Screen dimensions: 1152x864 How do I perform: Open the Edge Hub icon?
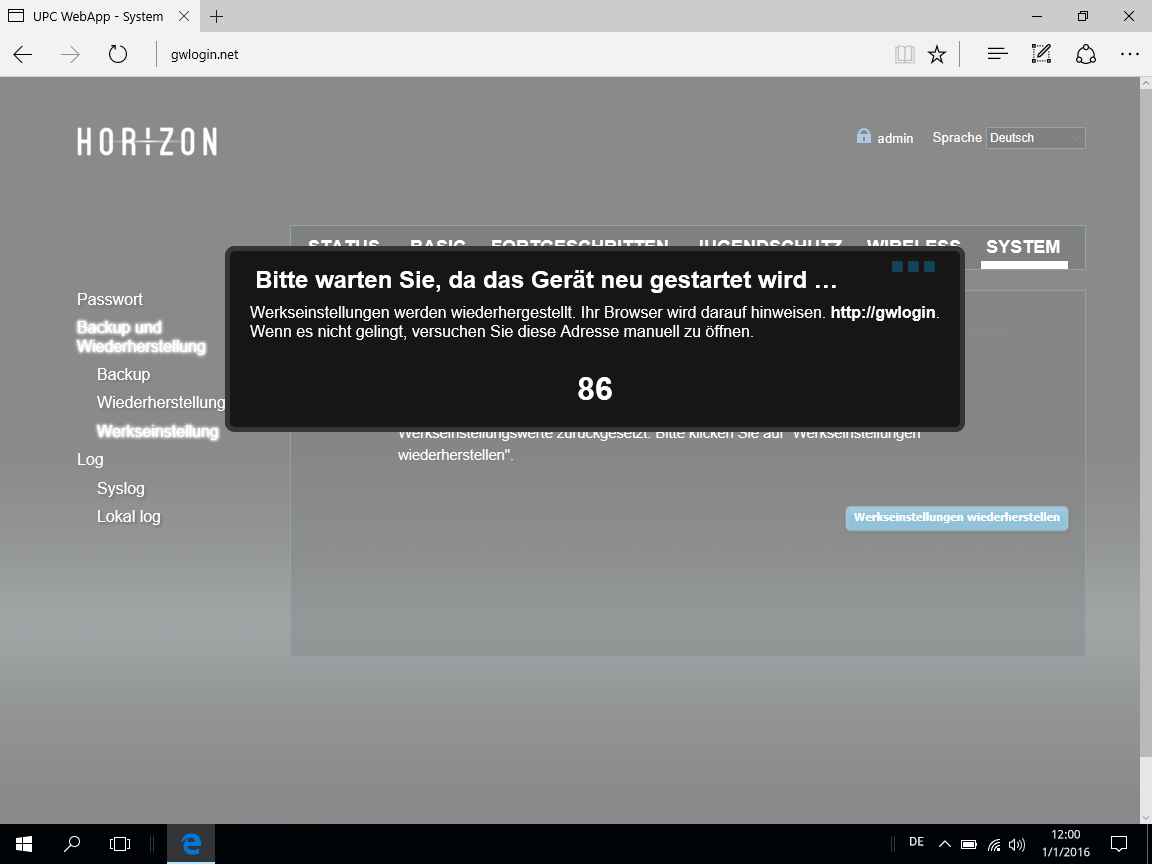click(997, 54)
